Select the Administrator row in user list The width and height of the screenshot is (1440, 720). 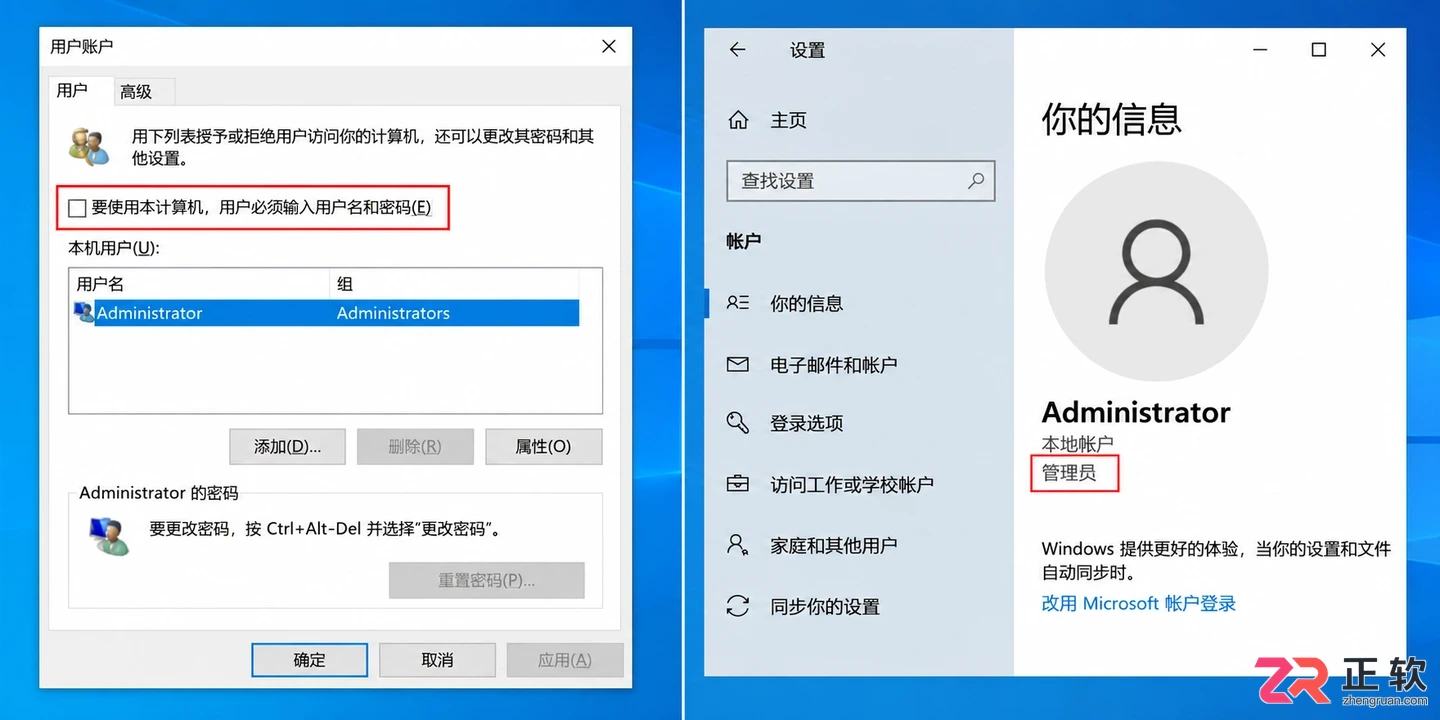(326, 313)
